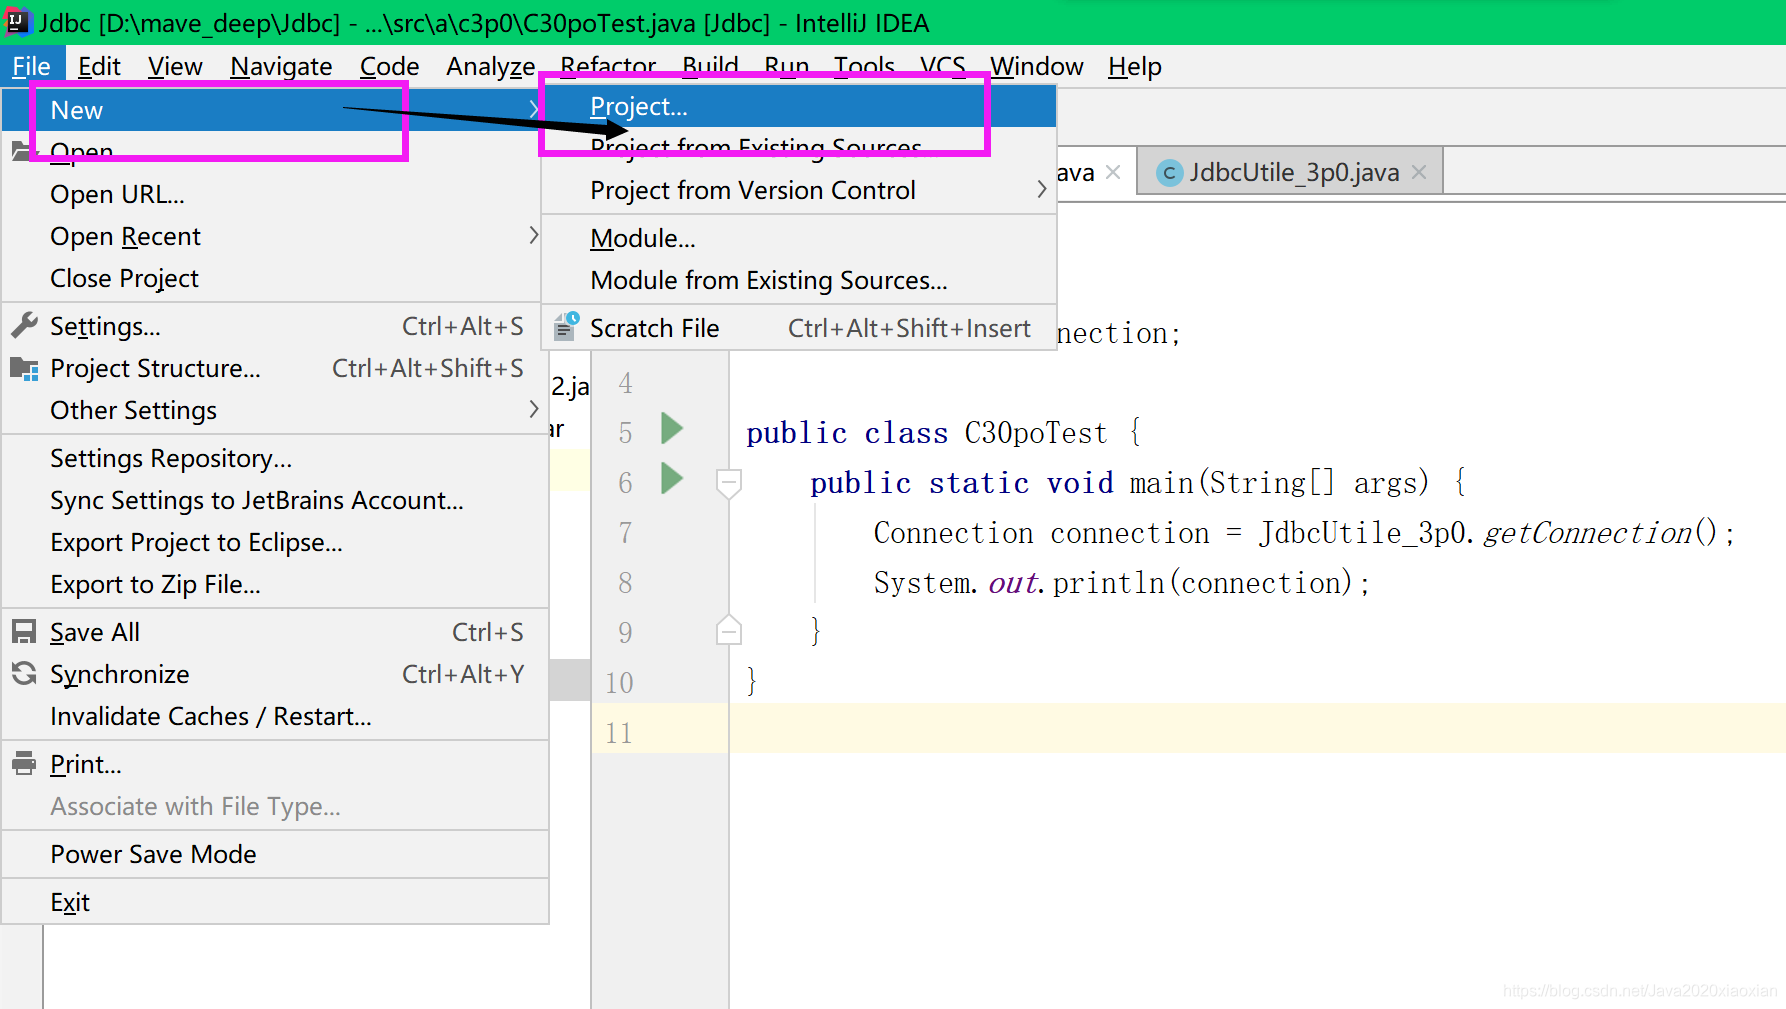Open the File menu

click(31, 67)
